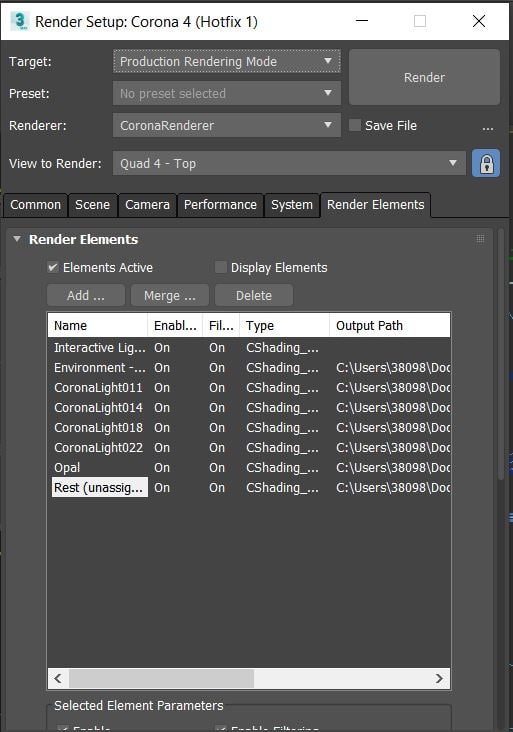
Task: Click the output path of Environment row
Action: [393, 368]
